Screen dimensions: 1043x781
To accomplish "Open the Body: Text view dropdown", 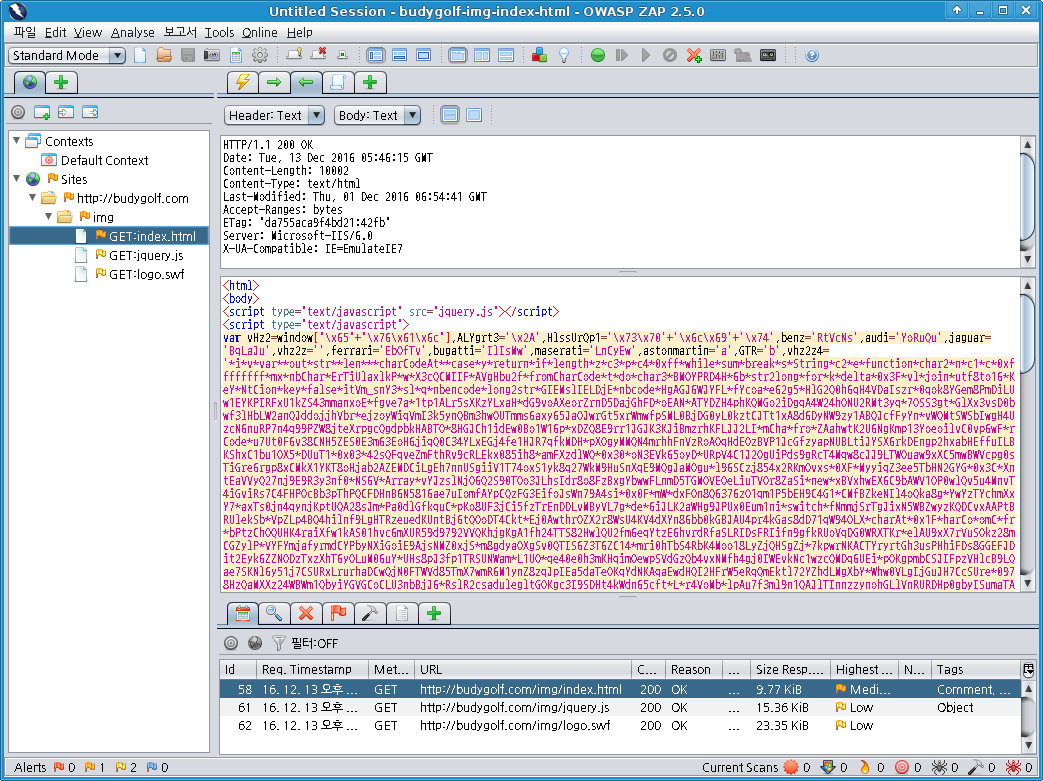I will pos(377,115).
